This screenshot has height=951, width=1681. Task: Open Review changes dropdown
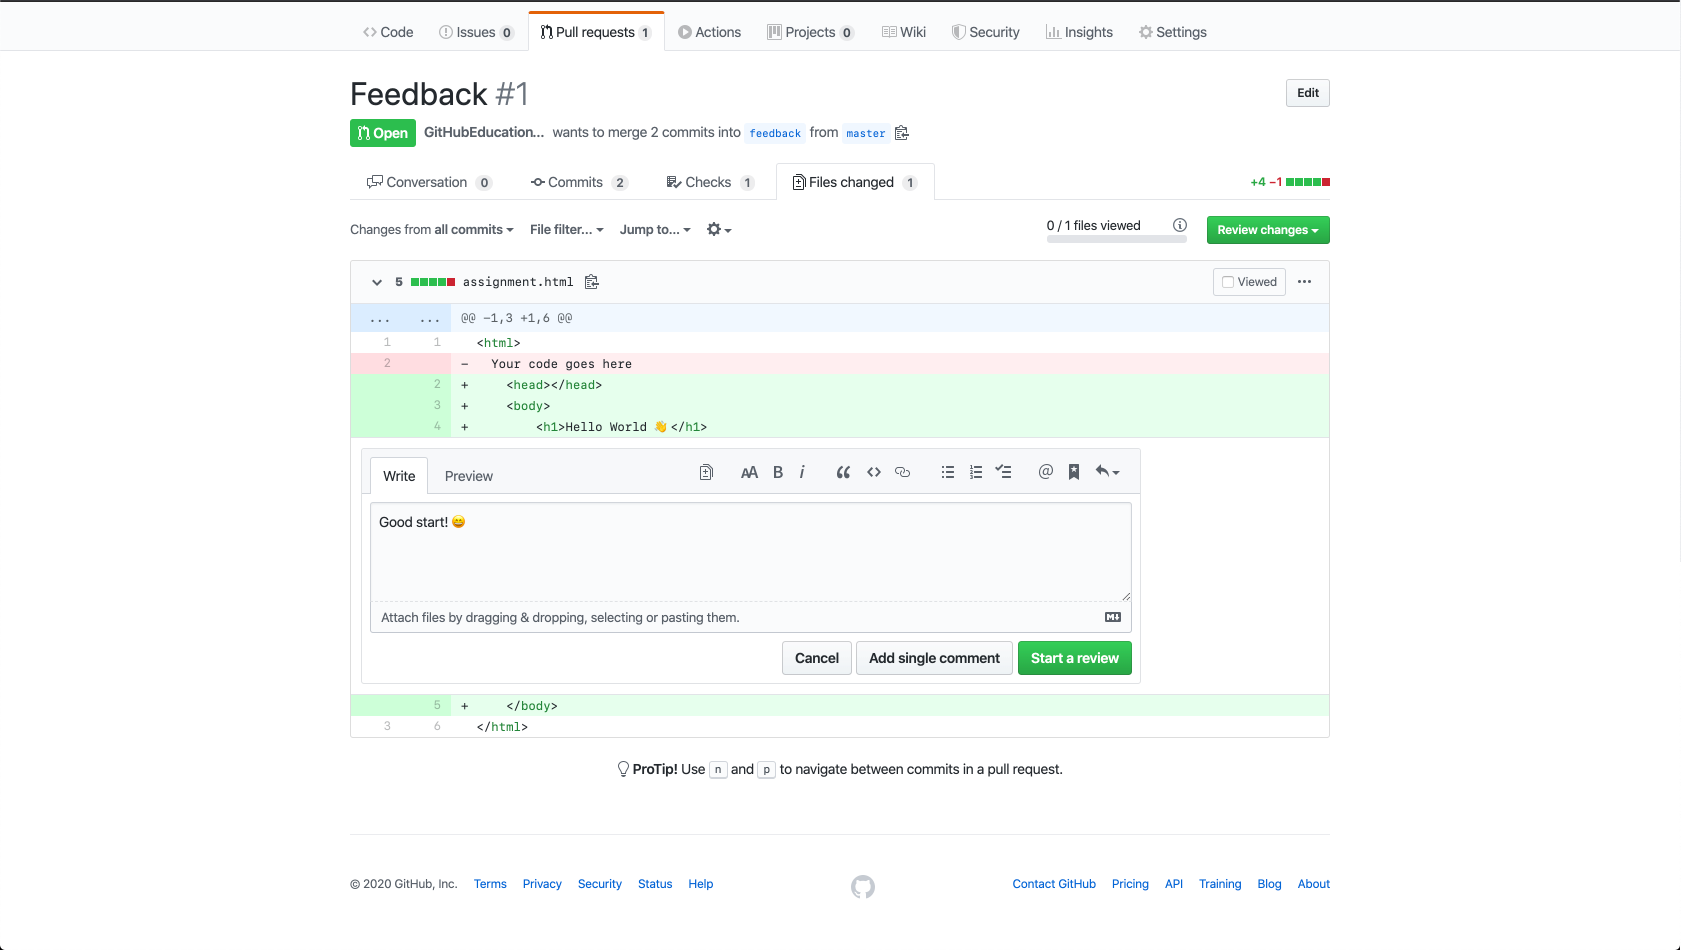[1268, 230]
